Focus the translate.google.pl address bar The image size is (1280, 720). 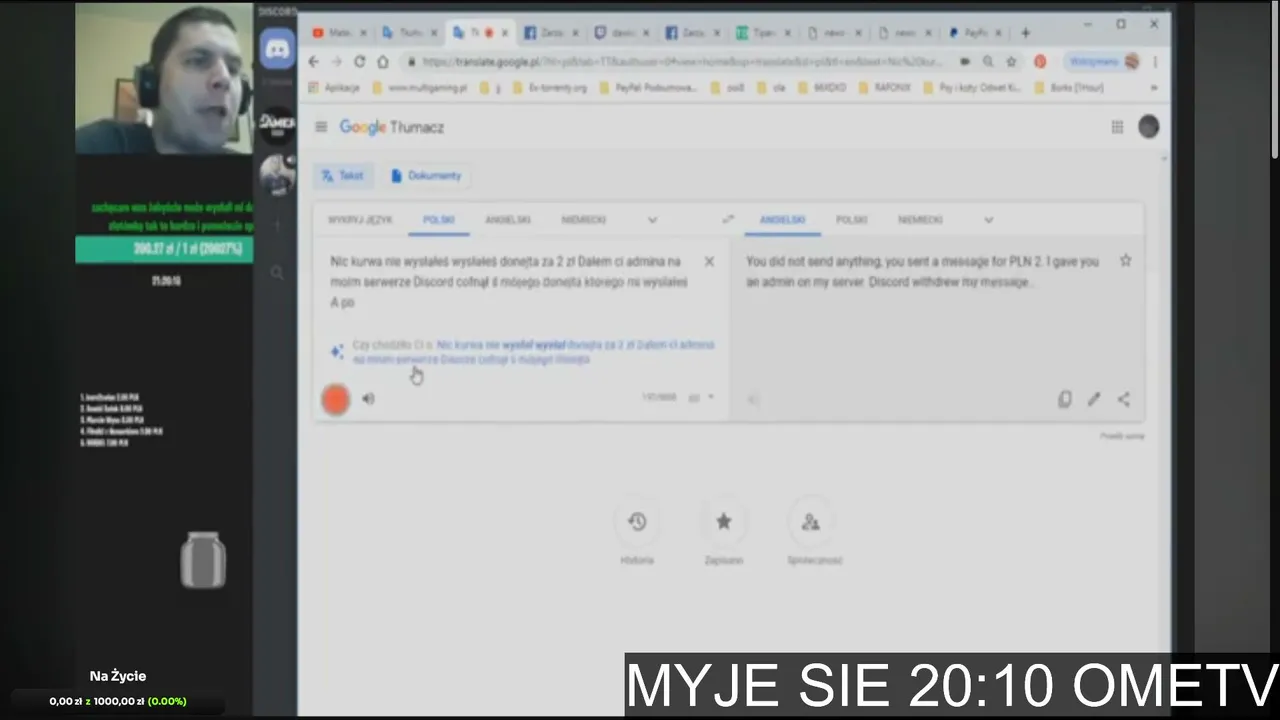point(680,61)
